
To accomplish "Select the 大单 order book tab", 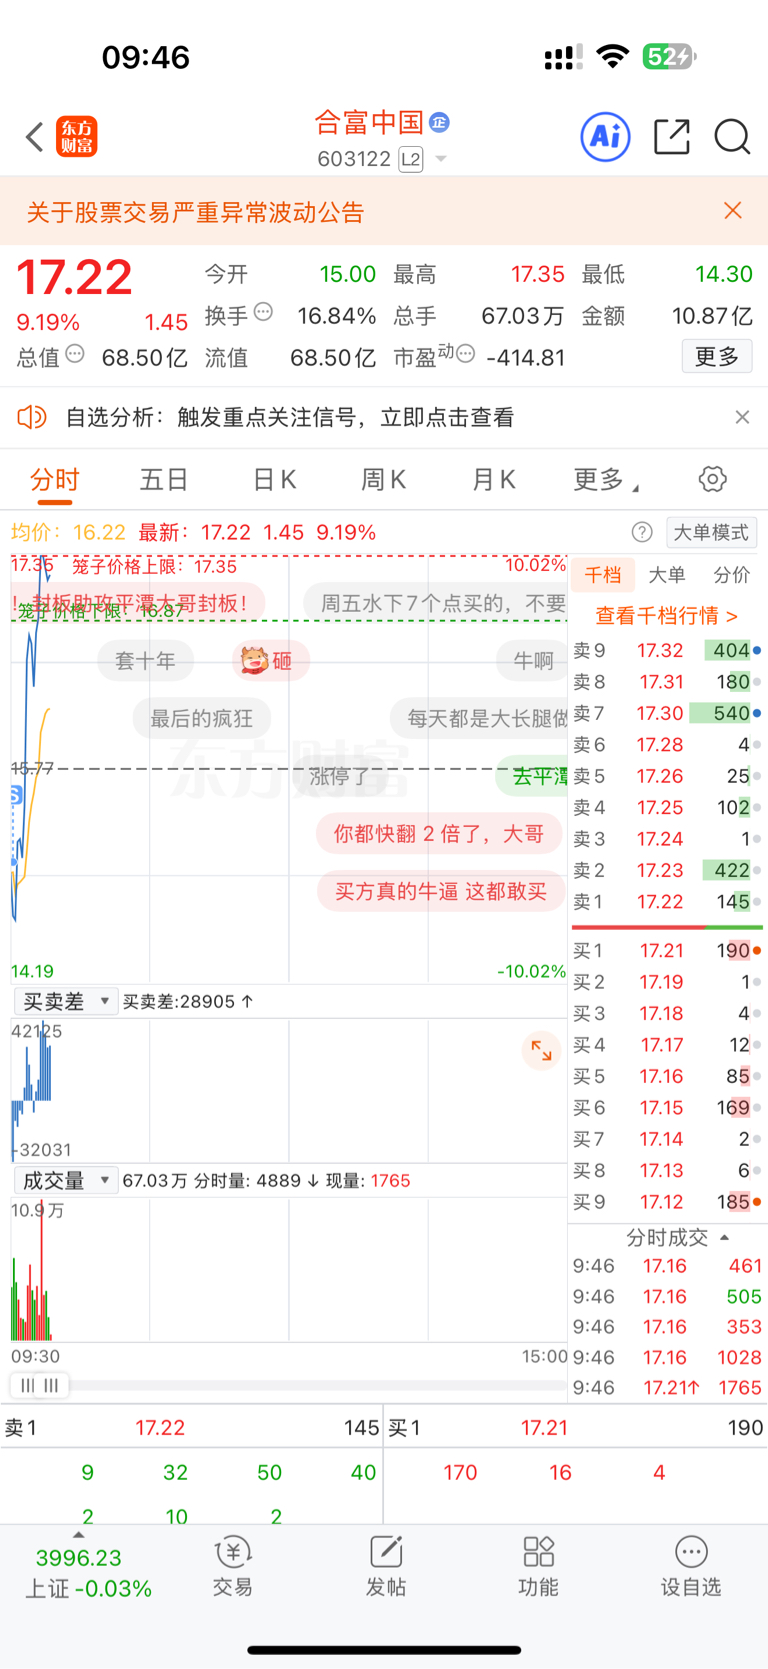I will click(x=667, y=574).
